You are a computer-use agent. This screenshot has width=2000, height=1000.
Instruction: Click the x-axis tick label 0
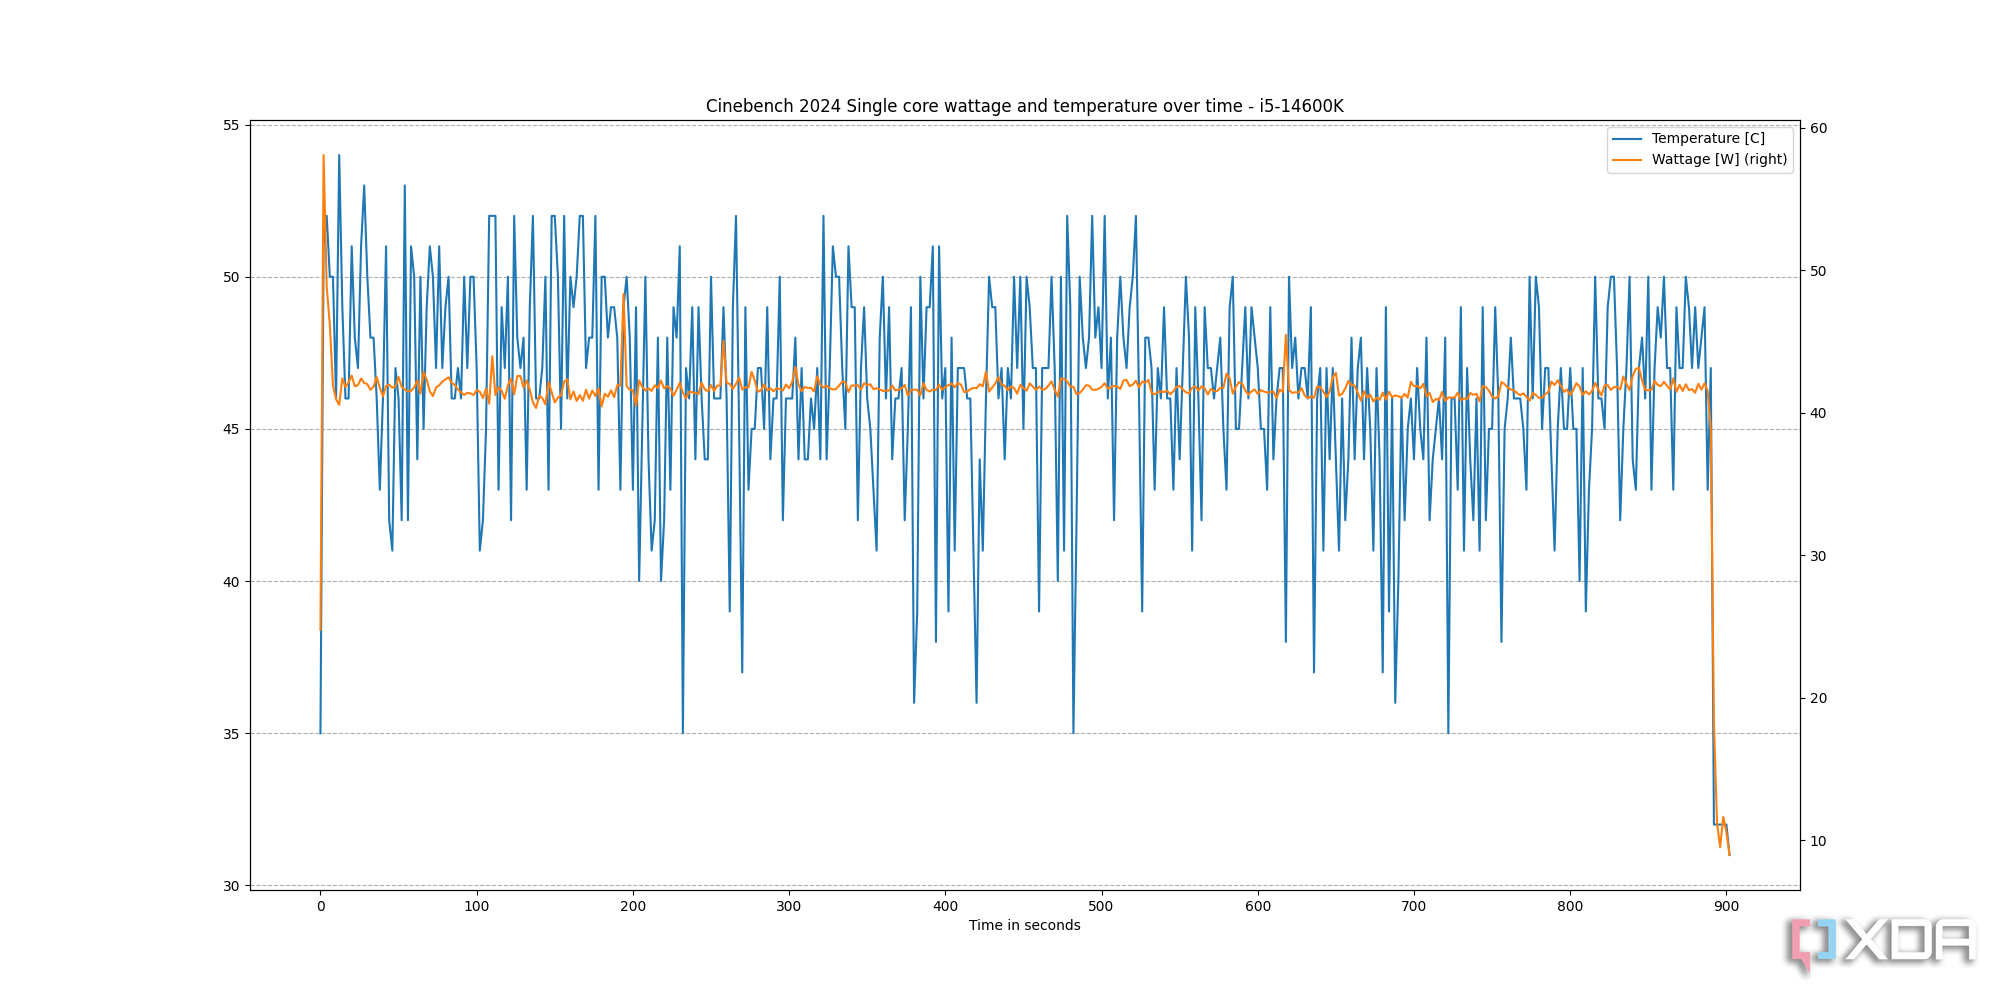click(x=321, y=907)
